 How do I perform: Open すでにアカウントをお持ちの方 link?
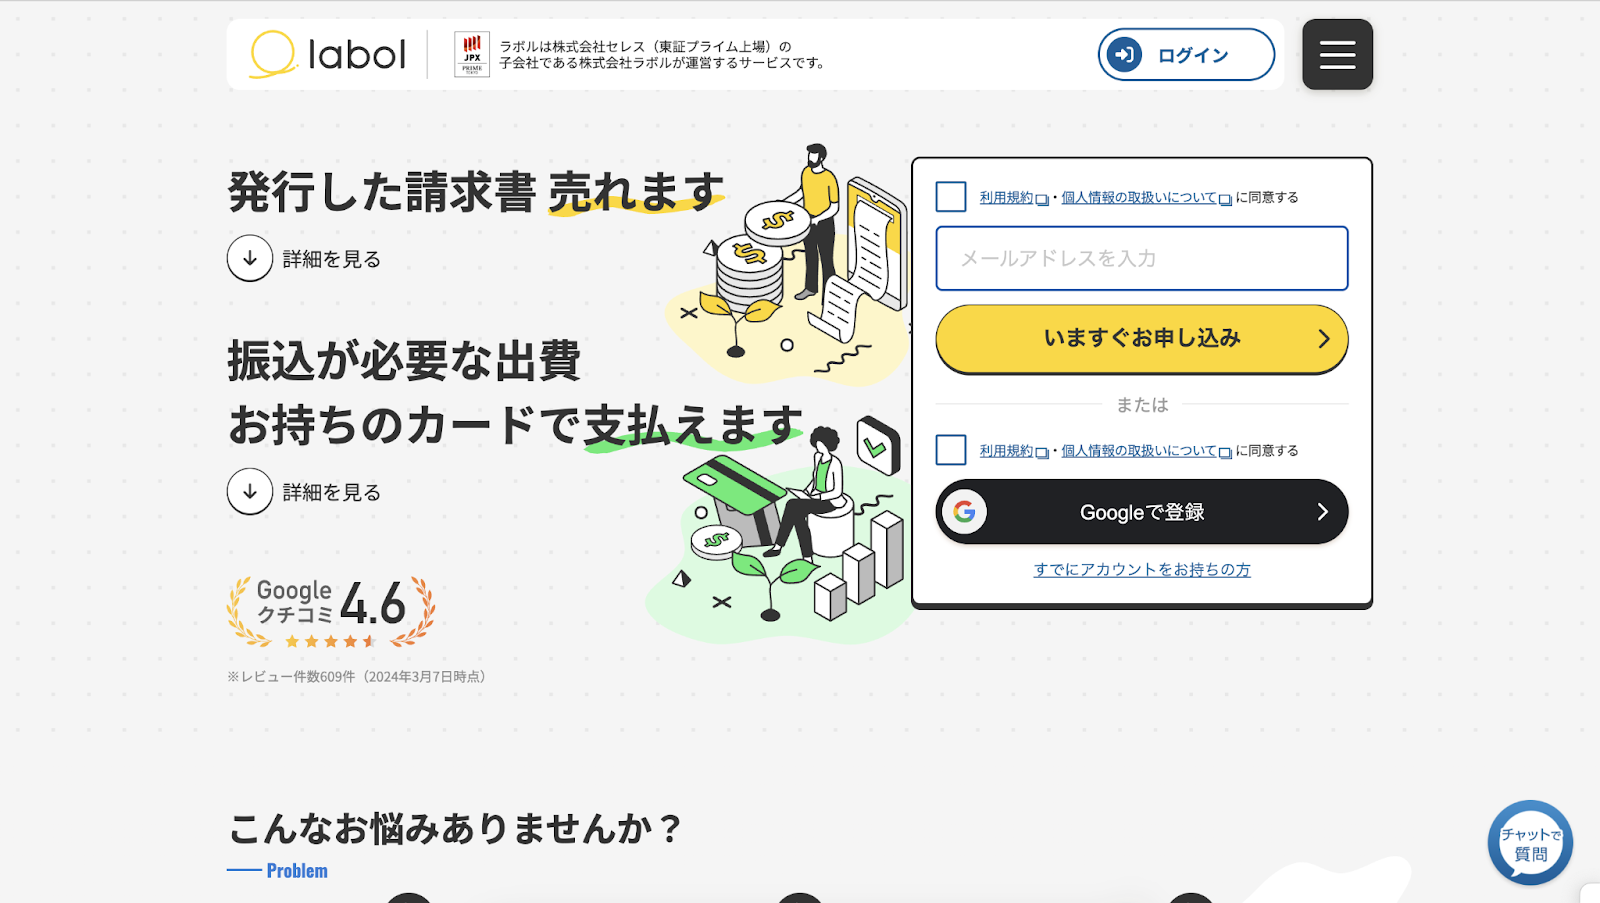(1142, 569)
